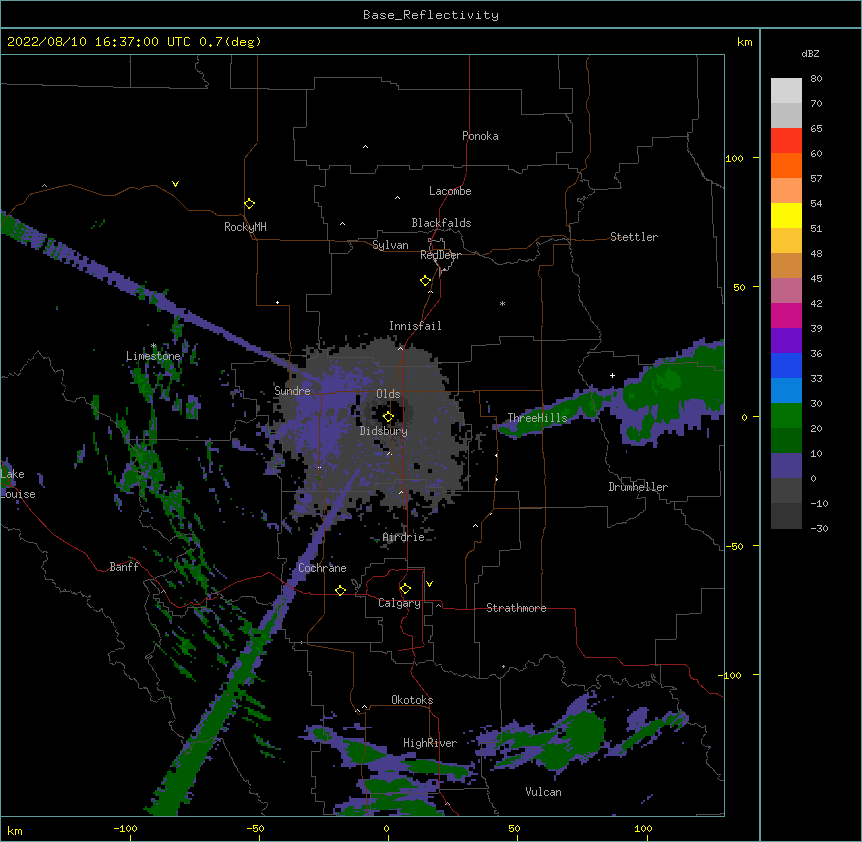The width and height of the screenshot is (862, 842).
Task: Select the -50 tick on the right axis
Action: [734, 546]
